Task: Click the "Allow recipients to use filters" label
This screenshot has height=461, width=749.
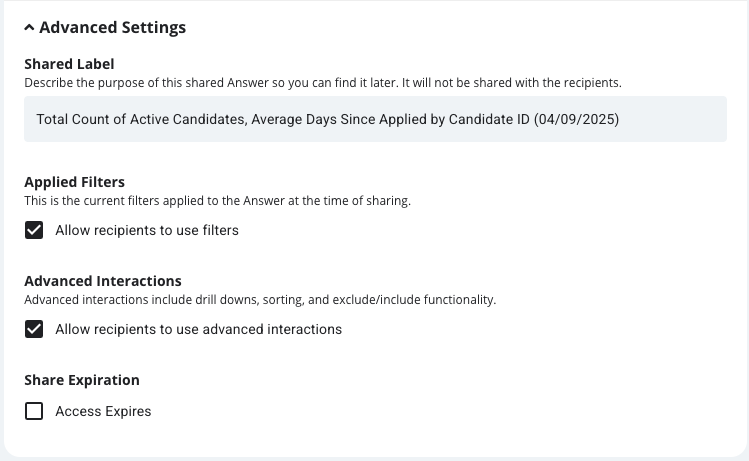Action: click(x=147, y=230)
